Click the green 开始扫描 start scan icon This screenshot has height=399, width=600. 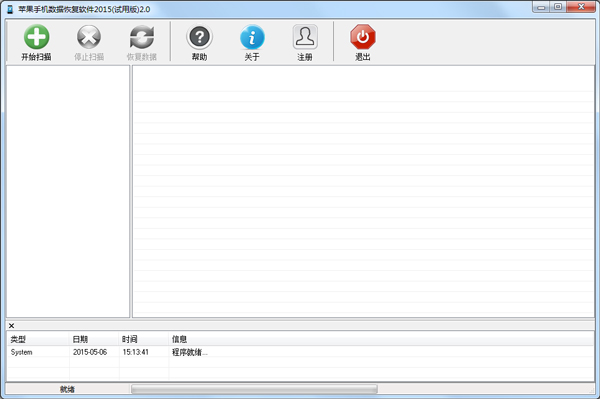tap(36, 37)
